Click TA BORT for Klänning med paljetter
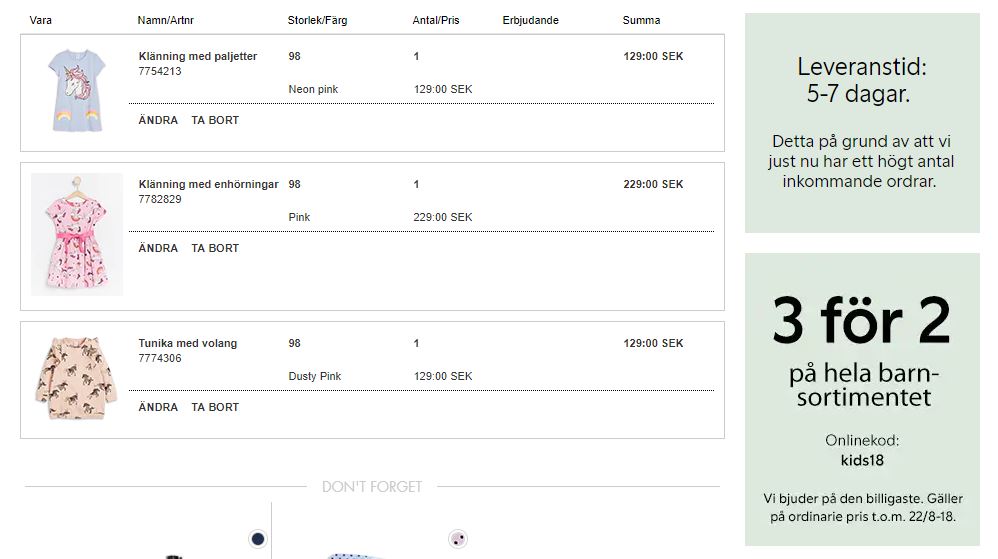998x559 pixels. pos(215,120)
